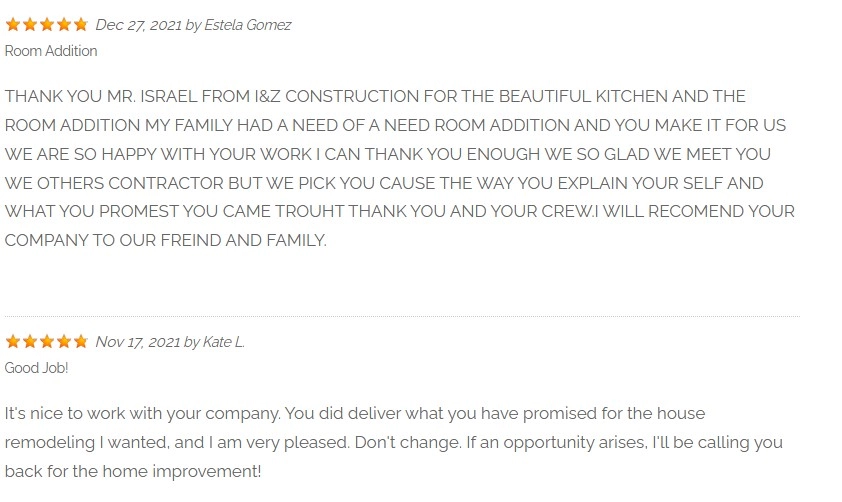Click fourth star of Estela Gomez's rating
This screenshot has height=502, width=842.
pos(64,25)
